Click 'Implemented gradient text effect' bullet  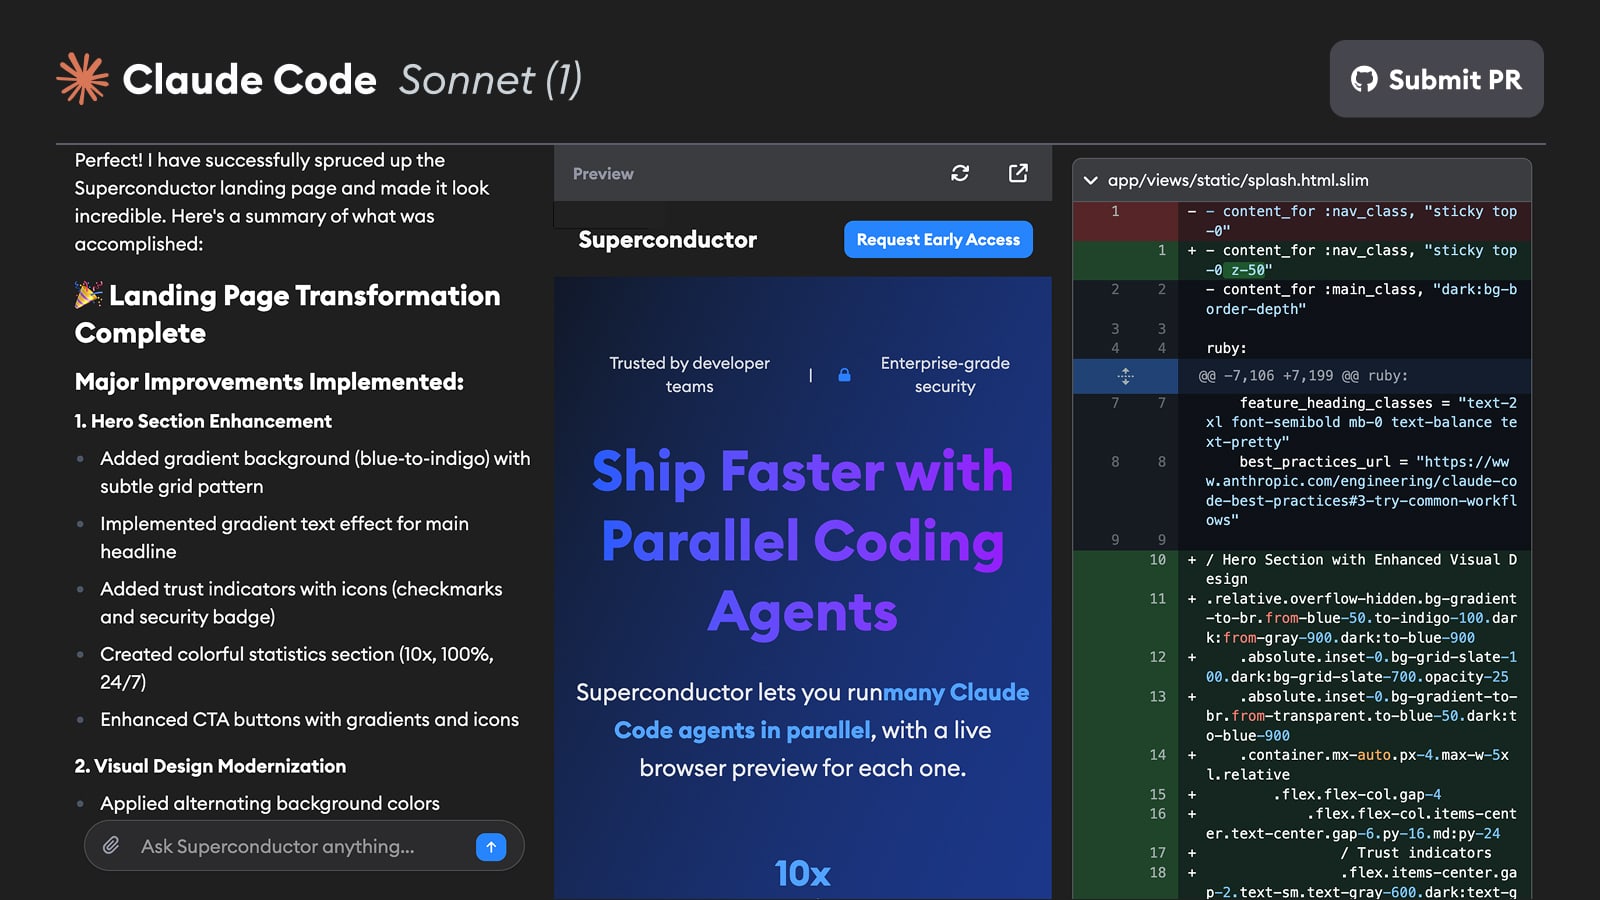(x=284, y=537)
